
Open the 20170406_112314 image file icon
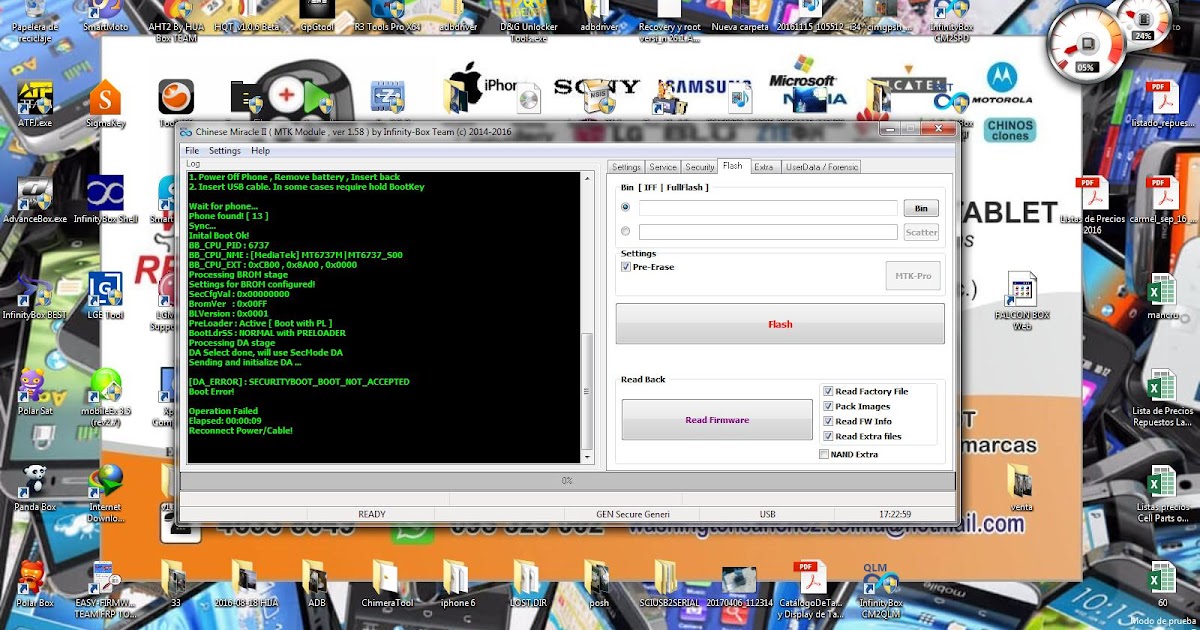pyautogui.click(x=738, y=583)
